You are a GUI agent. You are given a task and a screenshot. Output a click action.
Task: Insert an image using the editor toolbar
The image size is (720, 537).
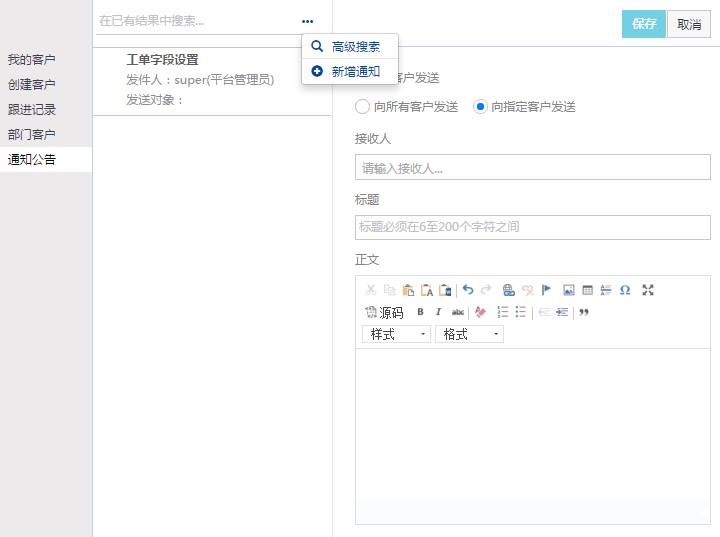point(569,290)
